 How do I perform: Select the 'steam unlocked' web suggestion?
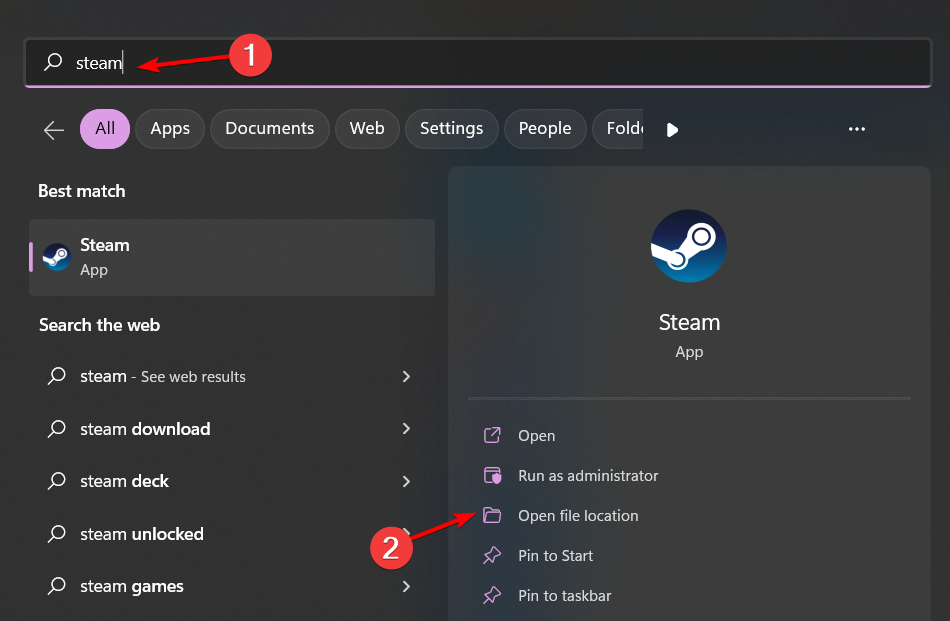[232, 534]
